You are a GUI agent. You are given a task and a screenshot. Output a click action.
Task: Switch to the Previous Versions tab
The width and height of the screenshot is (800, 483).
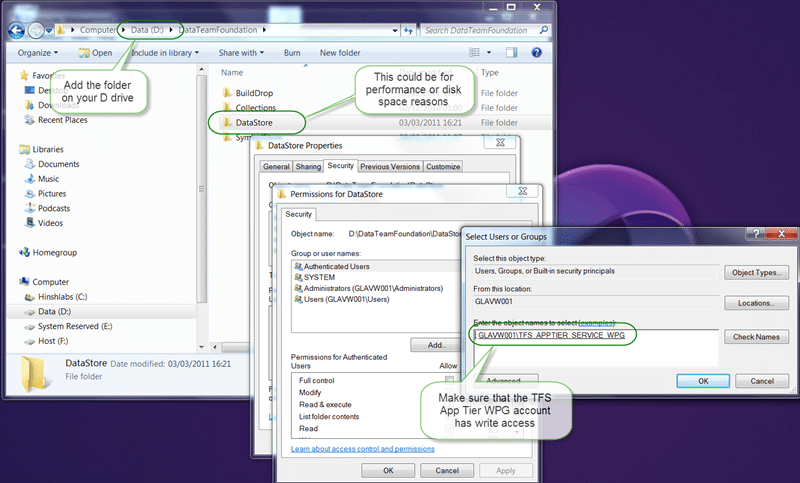(x=390, y=166)
